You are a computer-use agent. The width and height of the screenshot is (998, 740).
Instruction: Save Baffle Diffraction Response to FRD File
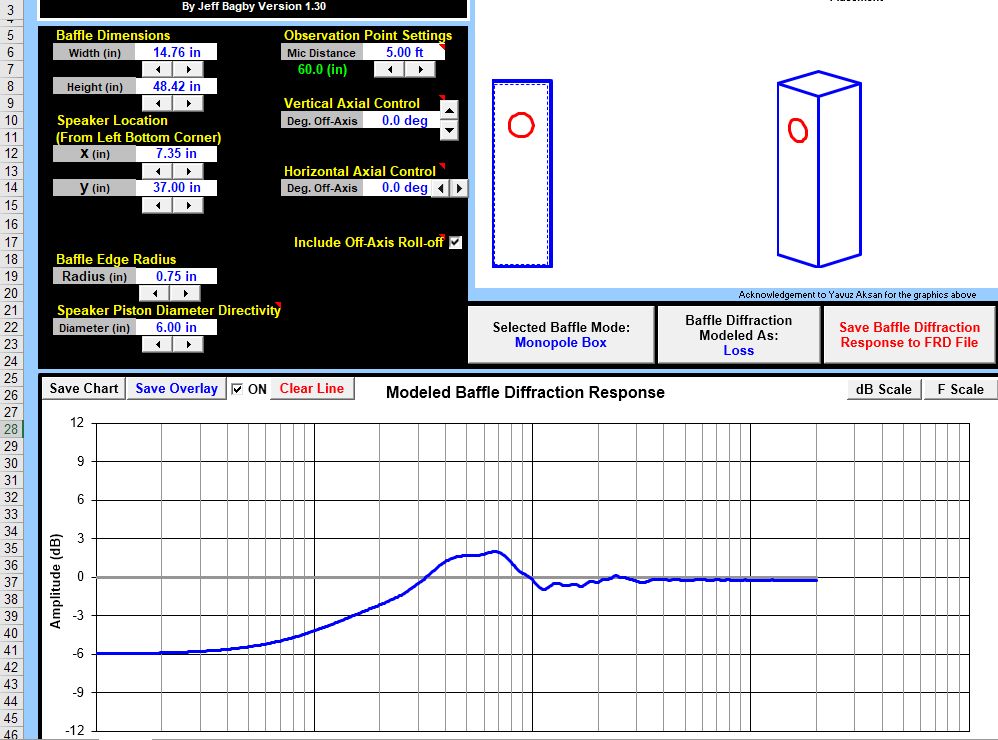coord(910,335)
